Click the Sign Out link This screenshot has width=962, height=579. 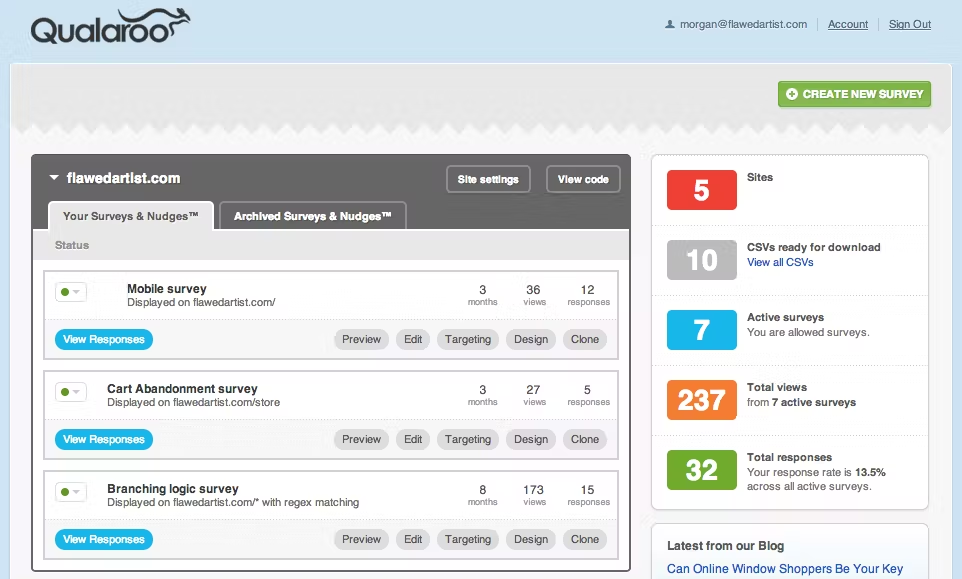909,25
